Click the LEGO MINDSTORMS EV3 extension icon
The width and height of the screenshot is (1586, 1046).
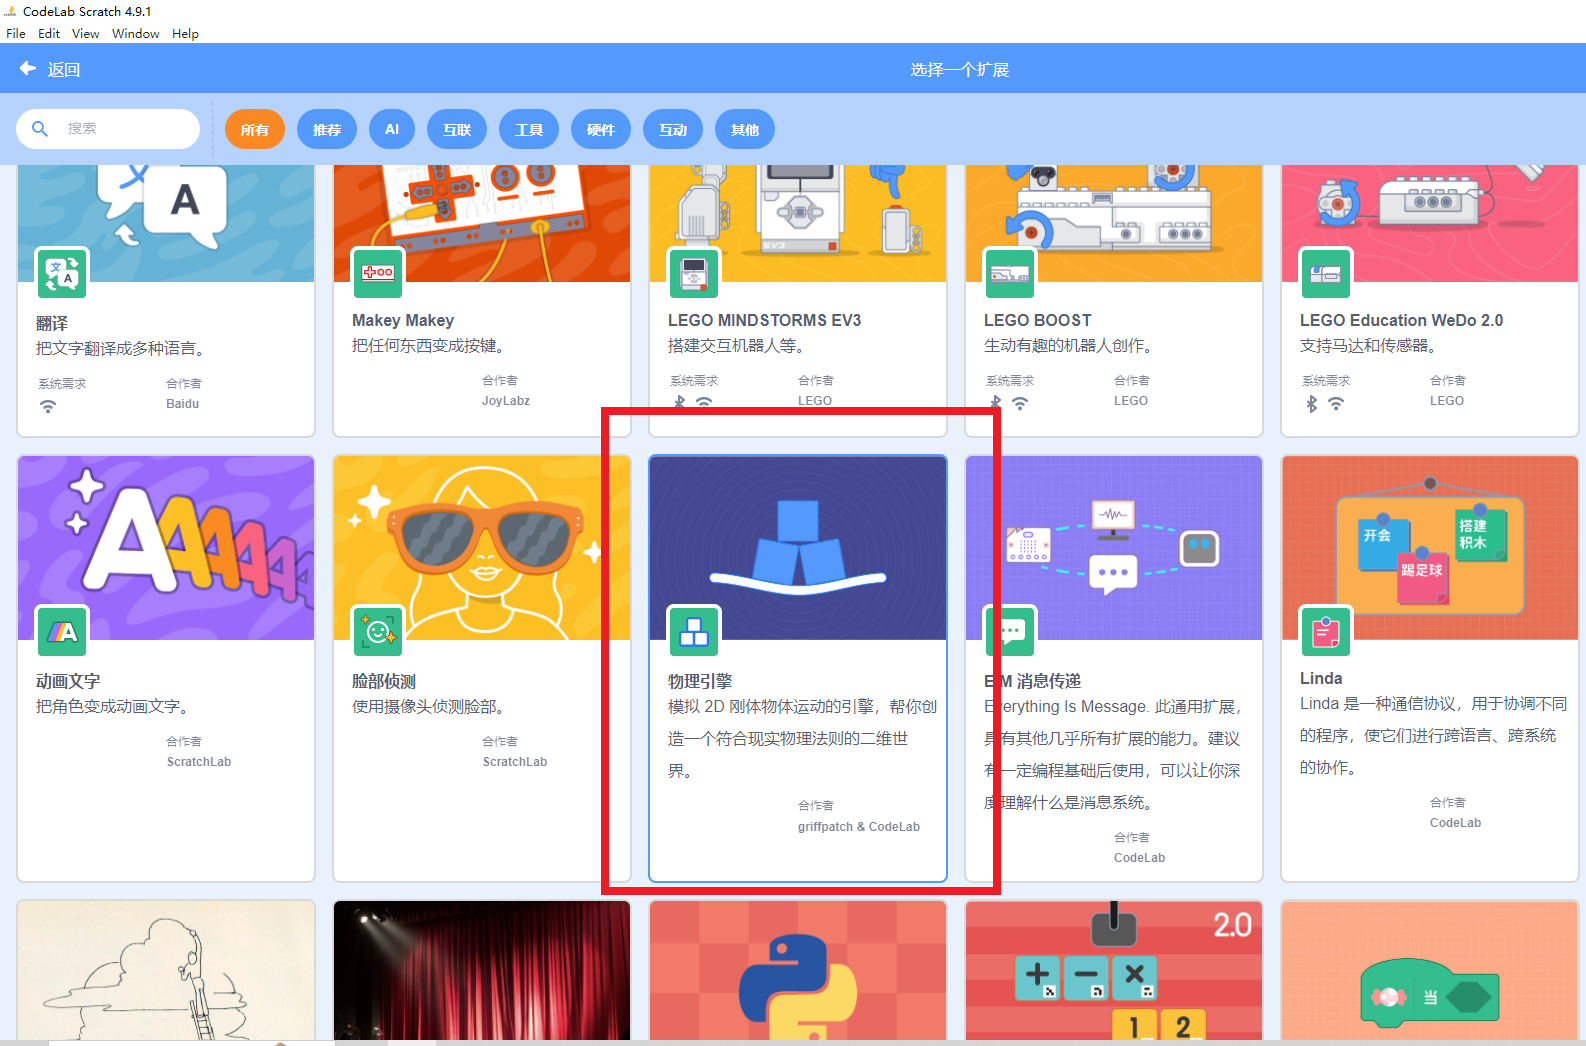point(694,273)
